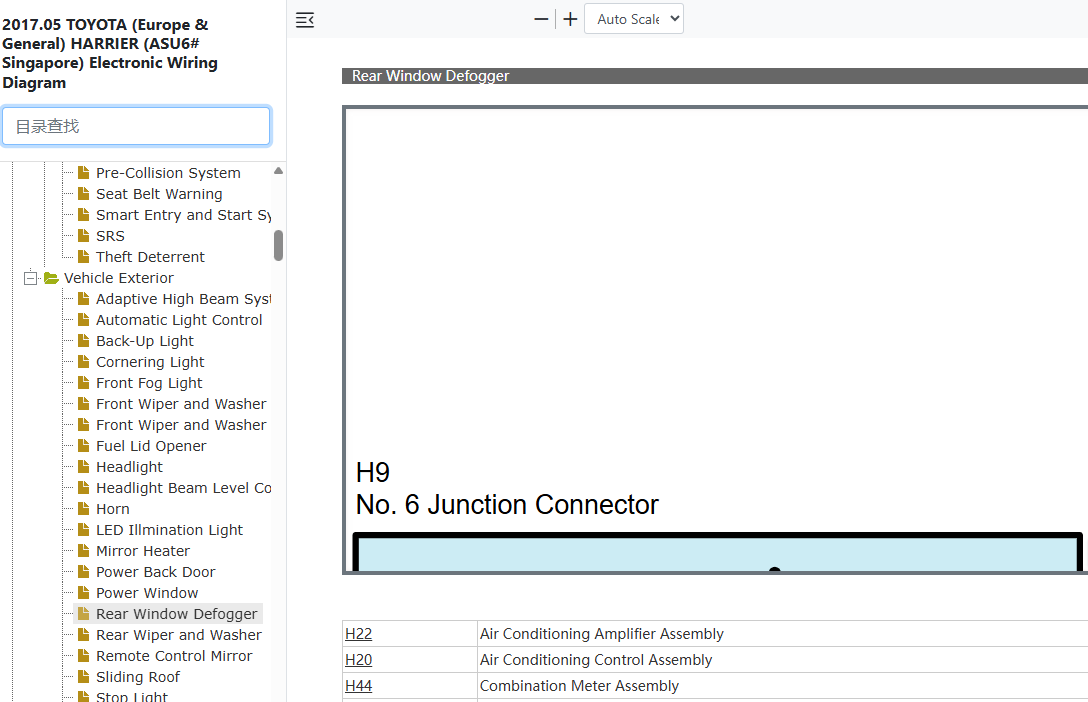Open the H20 connector link

pos(358,660)
